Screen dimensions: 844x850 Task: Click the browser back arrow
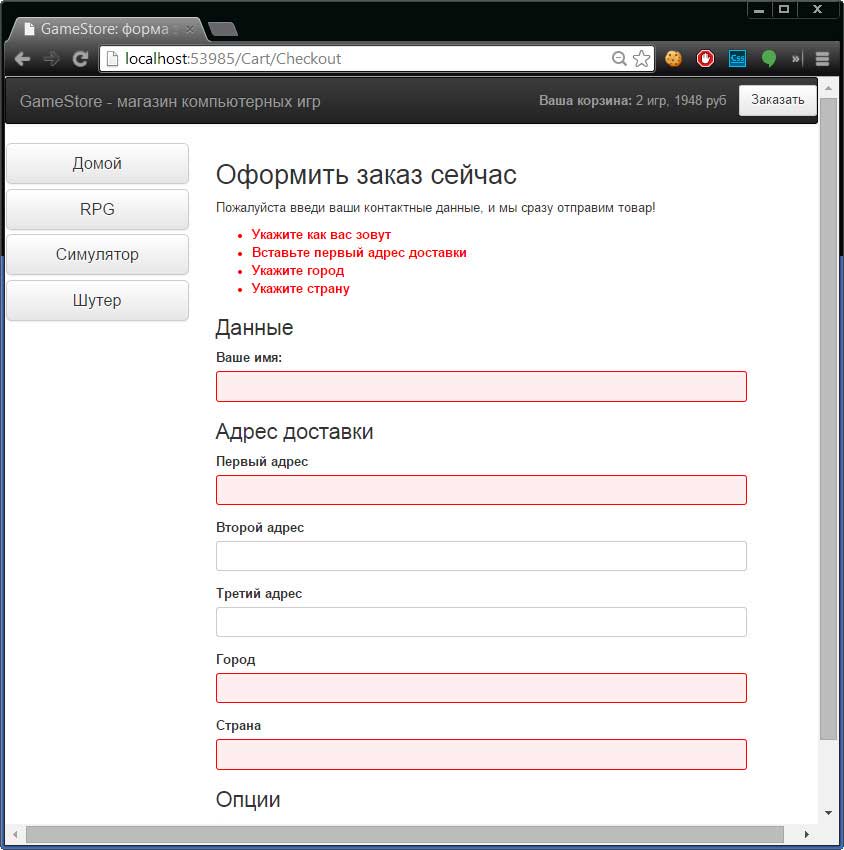22,59
